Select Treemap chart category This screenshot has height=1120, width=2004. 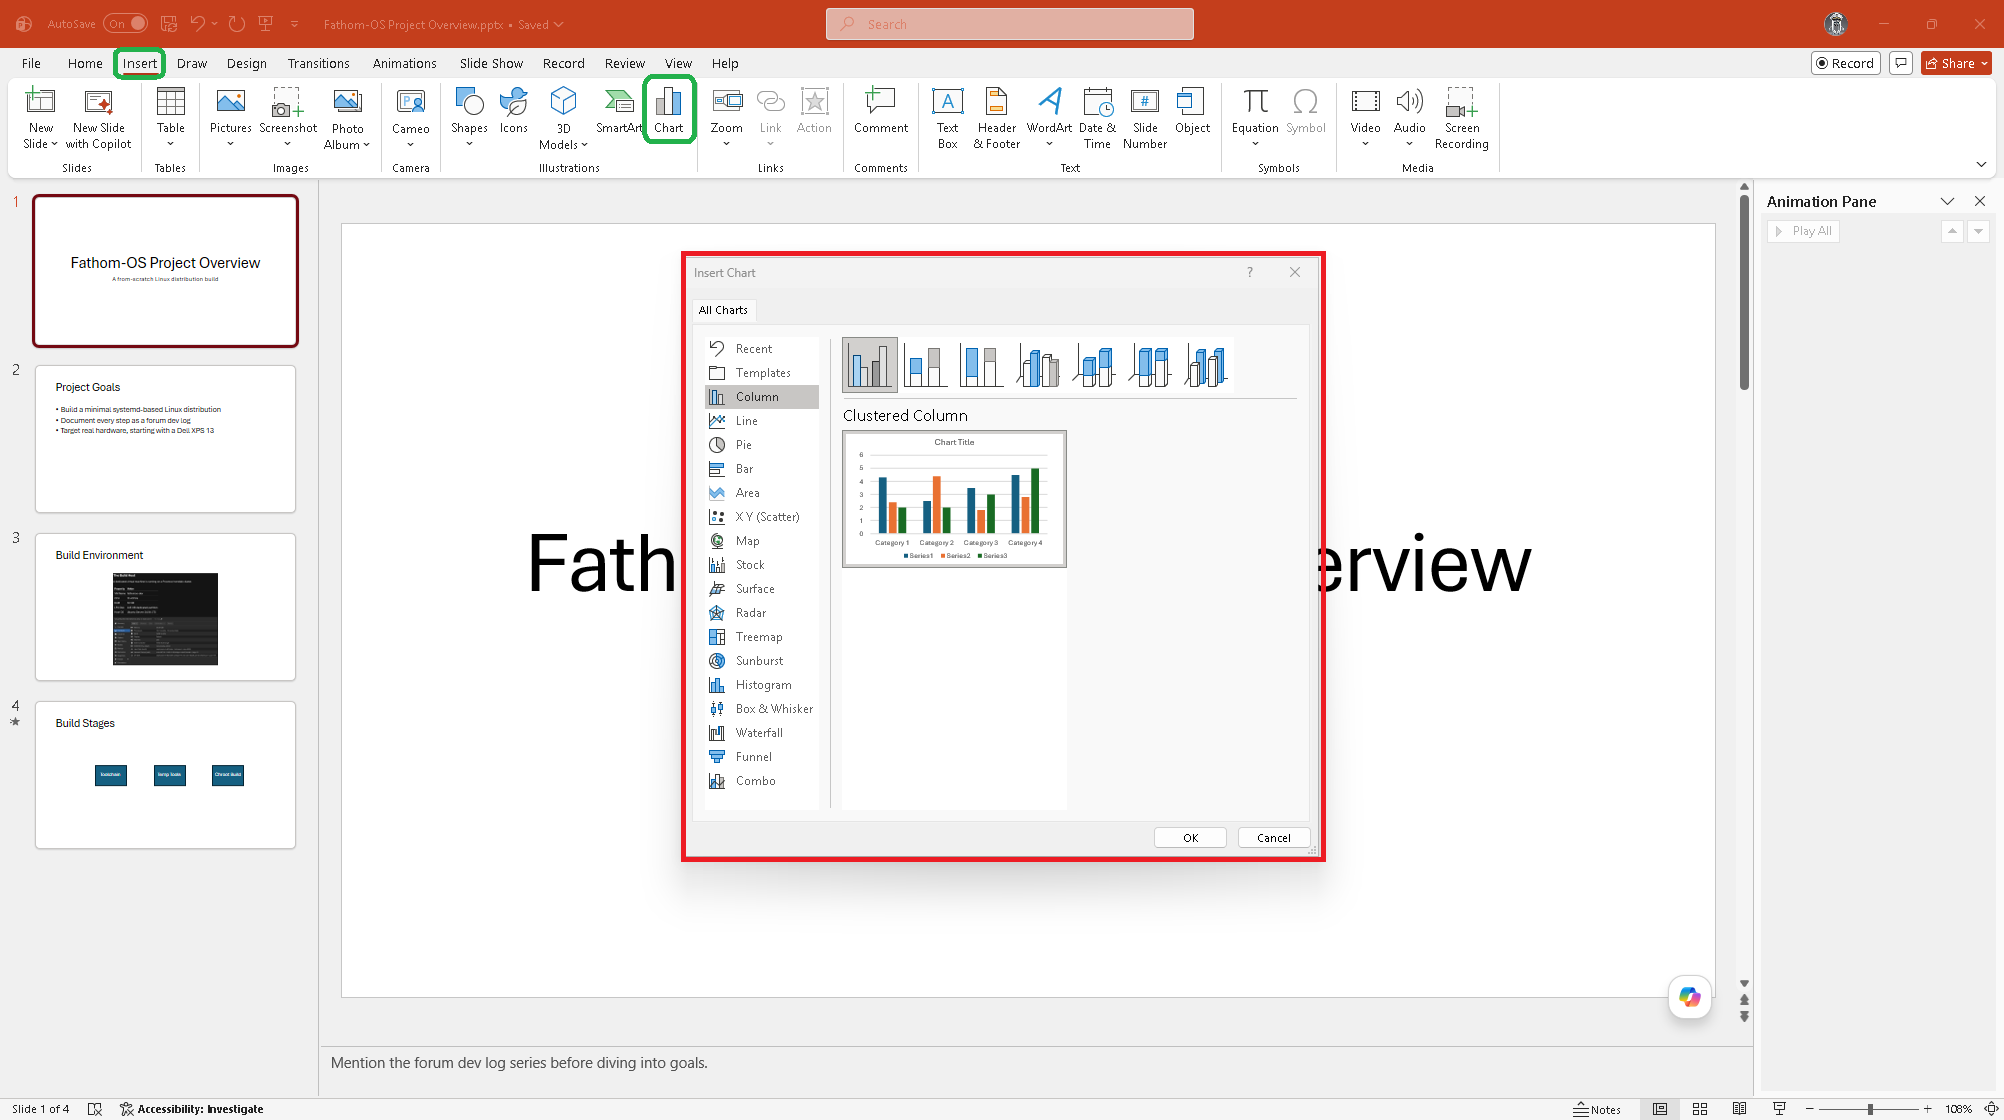click(x=762, y=637)
